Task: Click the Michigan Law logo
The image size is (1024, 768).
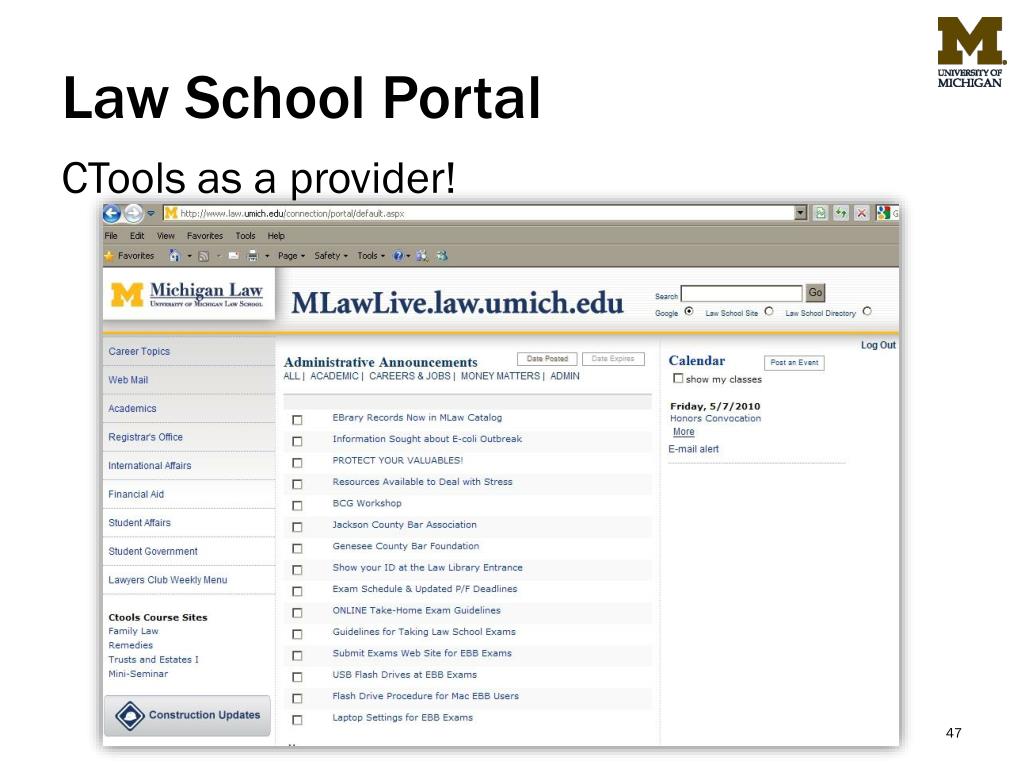Action: [x=187, y=294]
